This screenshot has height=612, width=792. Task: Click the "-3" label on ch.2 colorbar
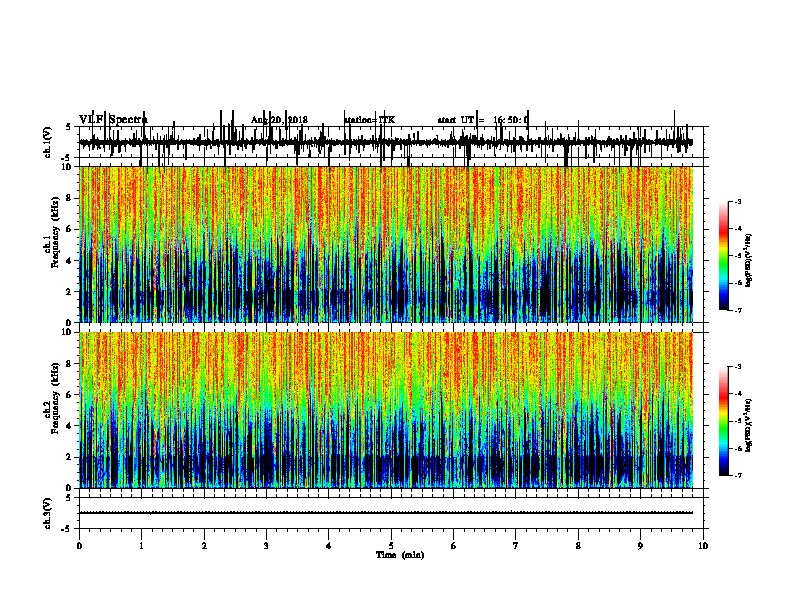pos(738,367)
